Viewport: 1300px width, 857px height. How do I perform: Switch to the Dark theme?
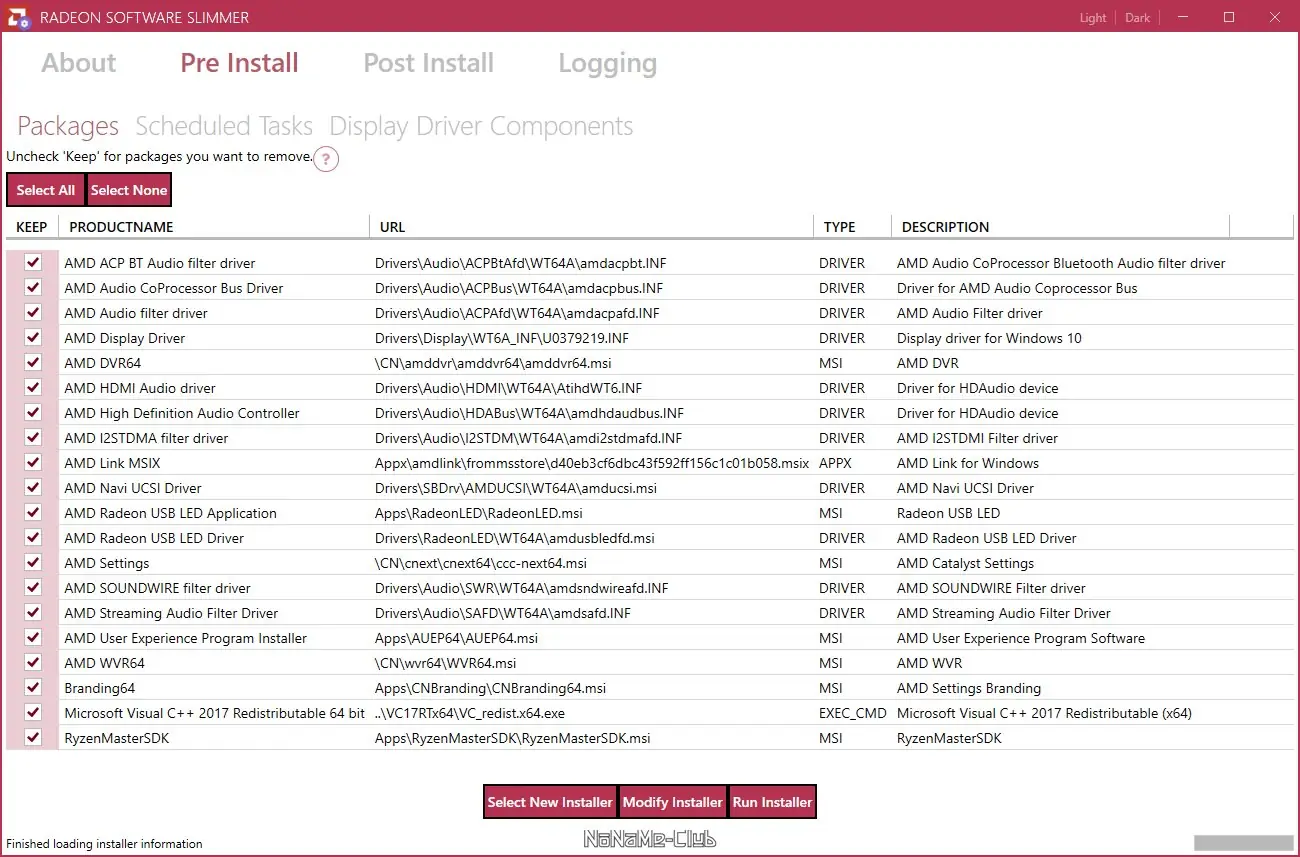(1138, 18)
